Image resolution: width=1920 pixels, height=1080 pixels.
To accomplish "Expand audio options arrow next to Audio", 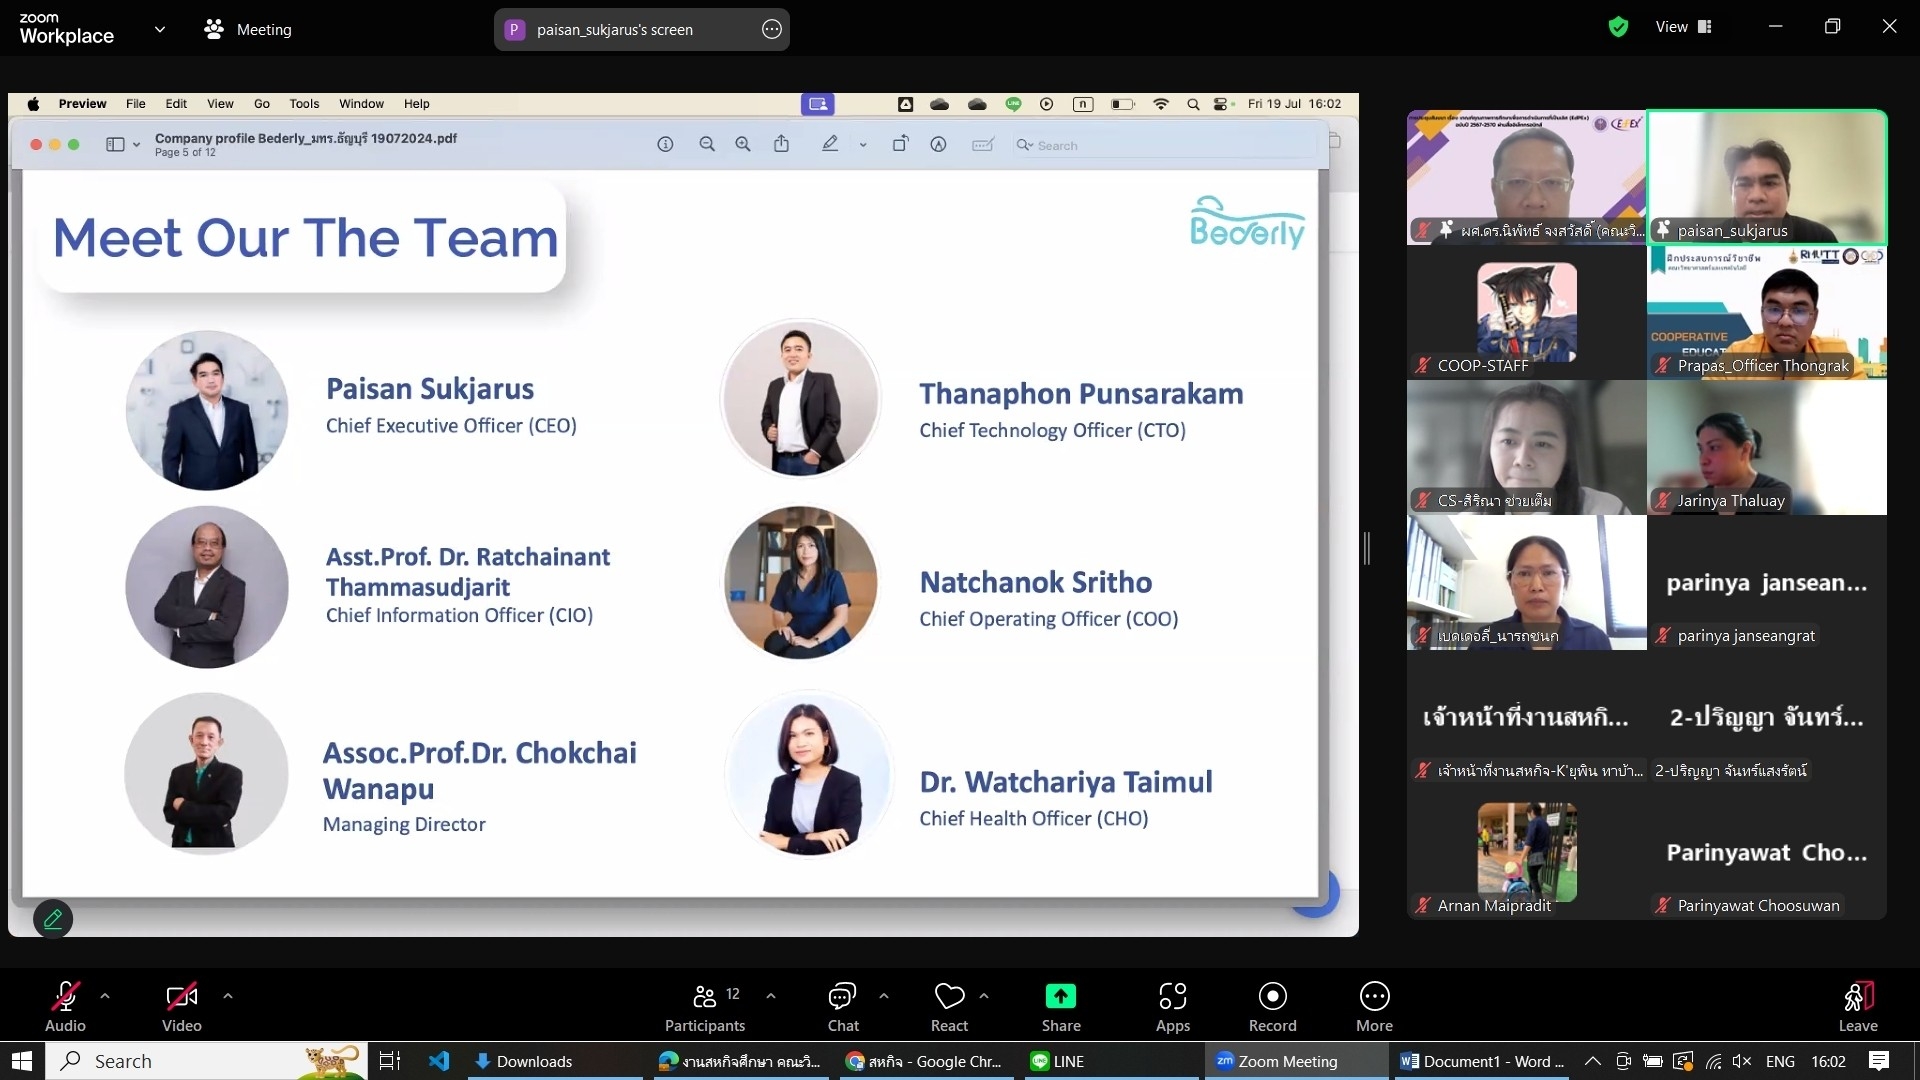I will [x=105, y=996].
